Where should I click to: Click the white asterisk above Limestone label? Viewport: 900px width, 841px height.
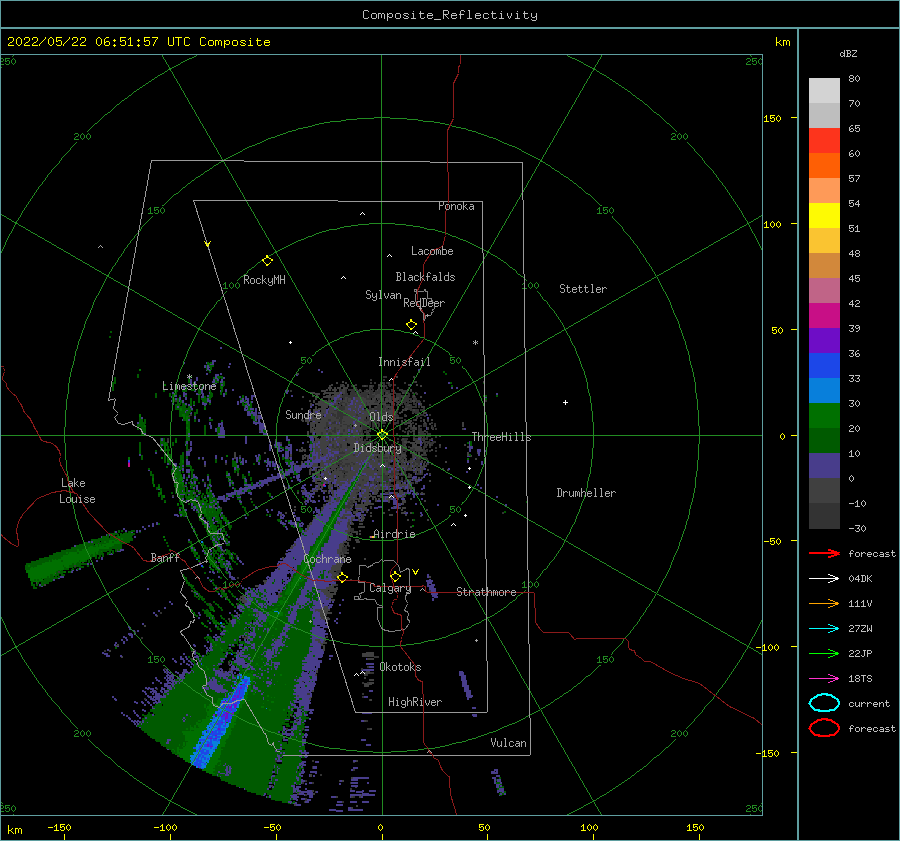(x=189, y=377)
